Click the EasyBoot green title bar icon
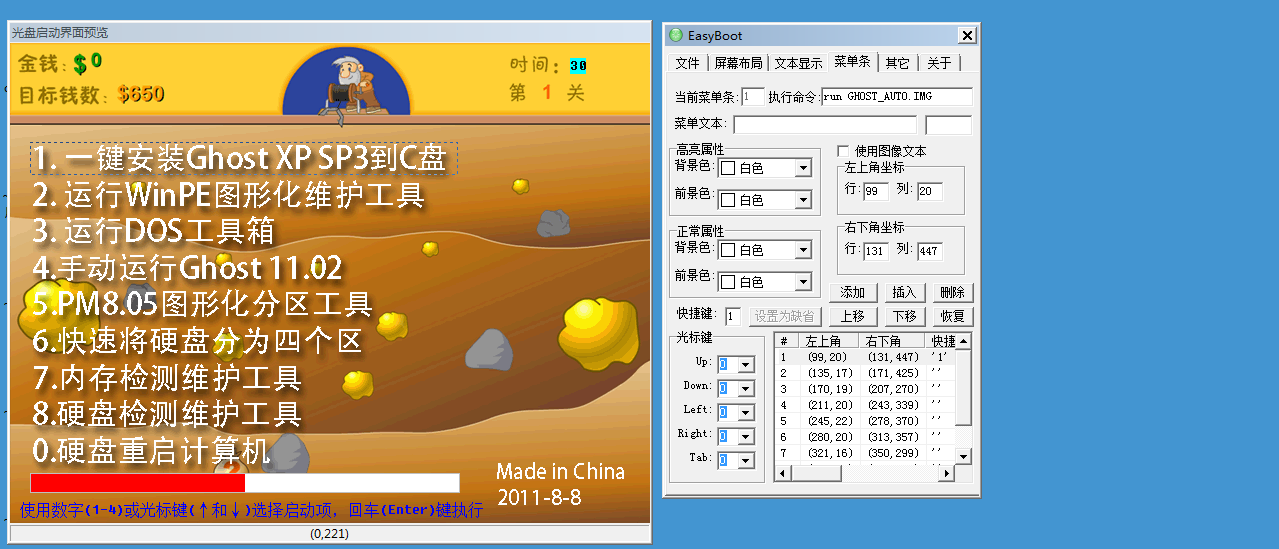 coord(676,36)
